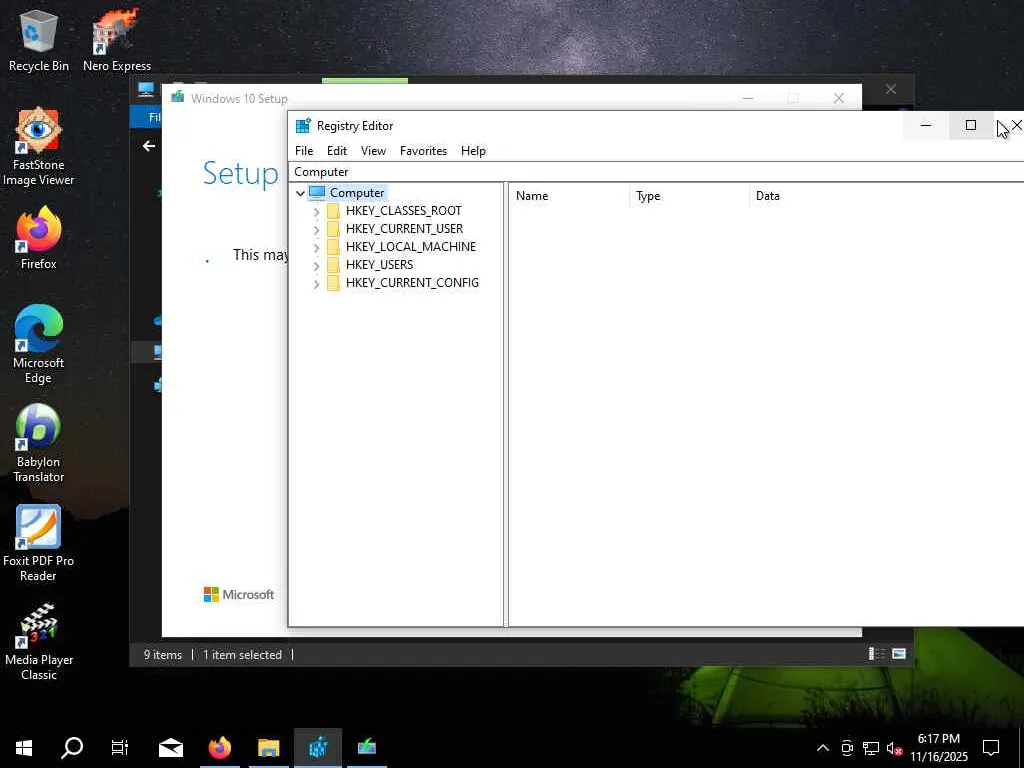Open Microsoft Edge desktop shortcut
The width and height of the screenshot is (1024, 768).
(39, 344)
